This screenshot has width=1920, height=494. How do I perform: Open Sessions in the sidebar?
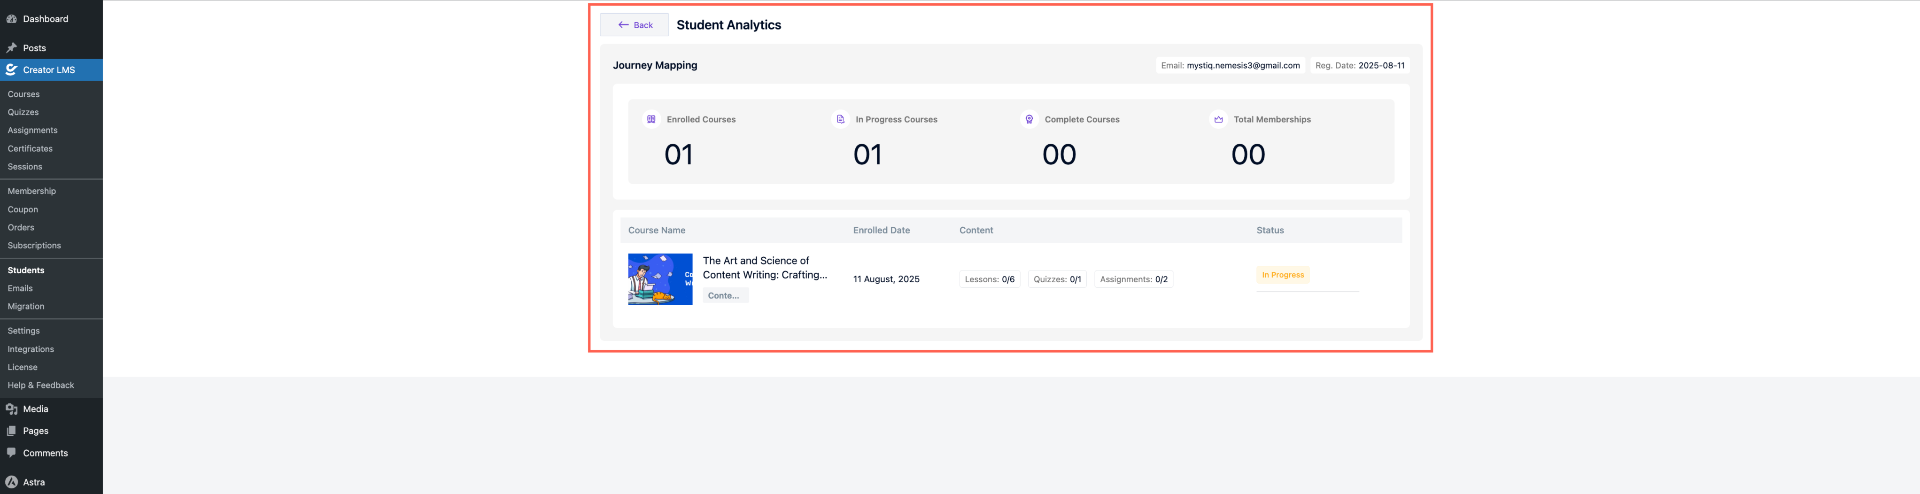pyautogui.click(x=25, y=167)
